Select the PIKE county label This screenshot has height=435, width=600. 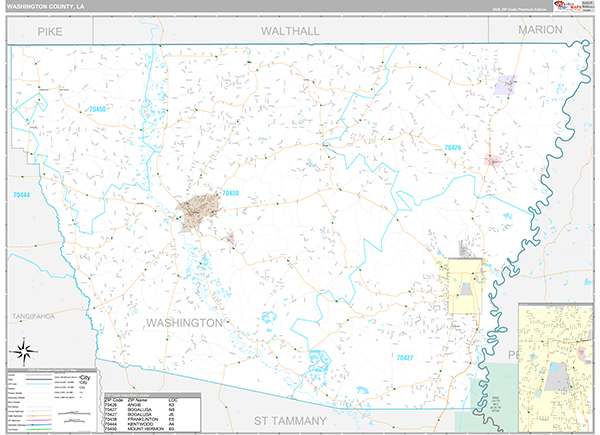click(x=50, y=31)
